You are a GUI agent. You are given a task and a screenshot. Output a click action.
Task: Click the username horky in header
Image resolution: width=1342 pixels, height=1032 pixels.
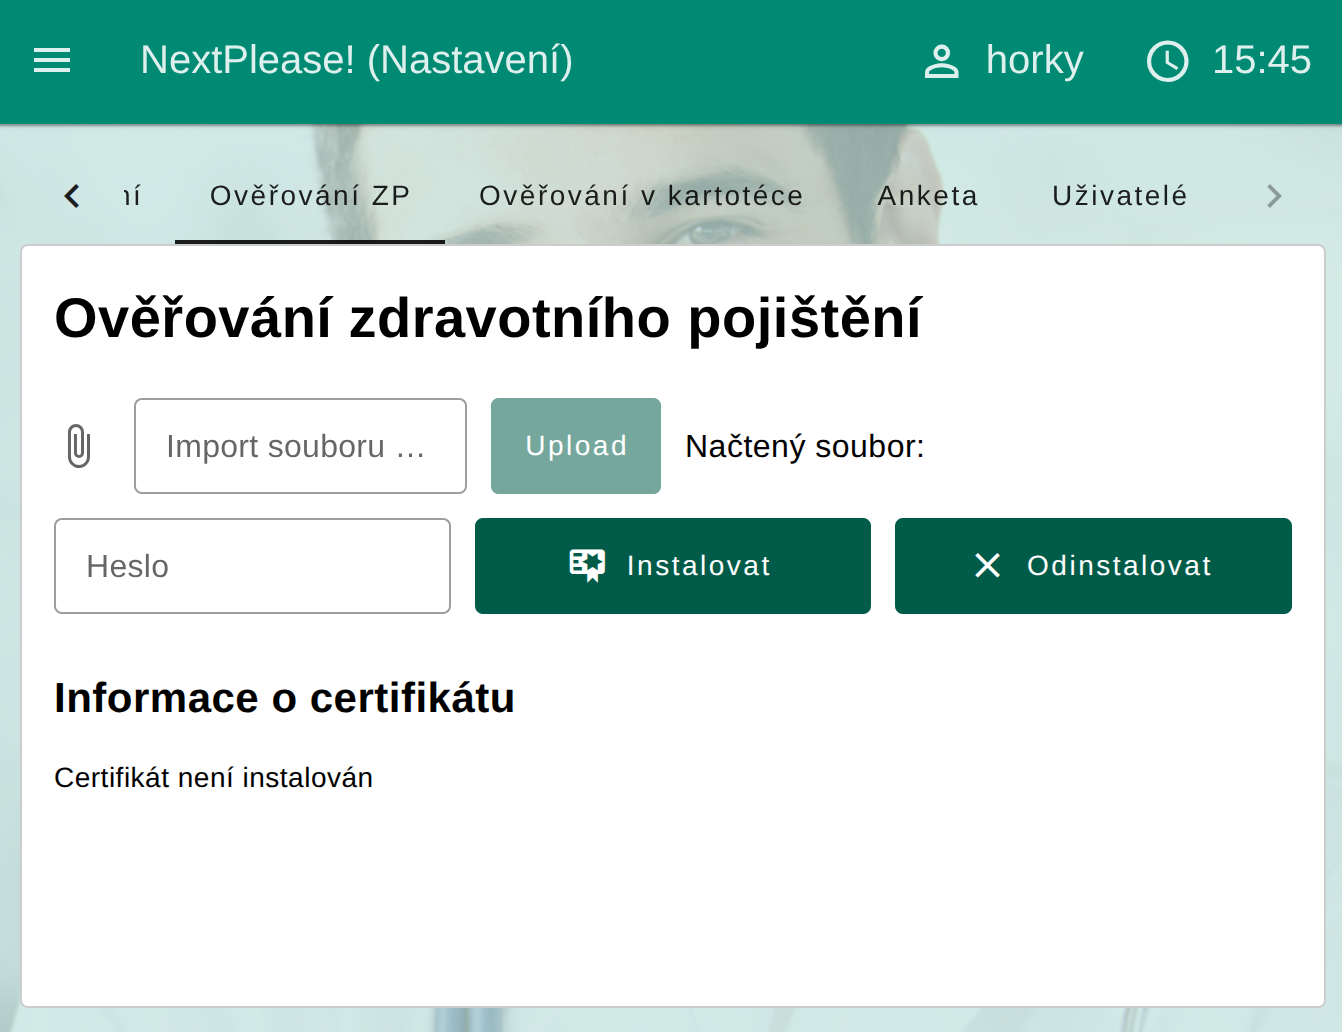click(1034, 61)
